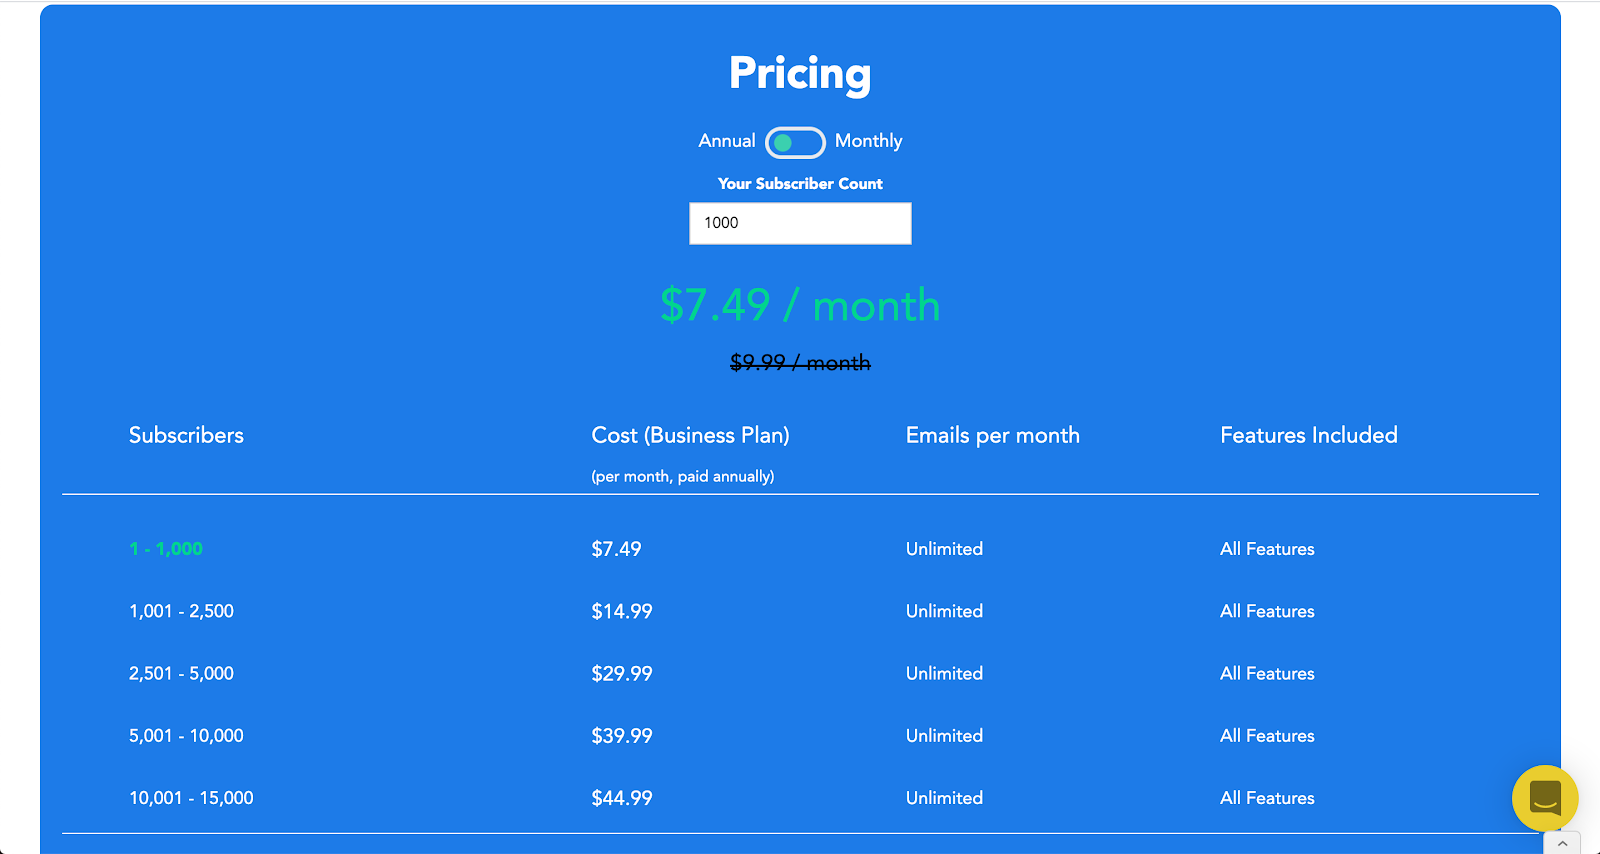
Task: Click the Your Subscriber Count input field
Action: 800,223
